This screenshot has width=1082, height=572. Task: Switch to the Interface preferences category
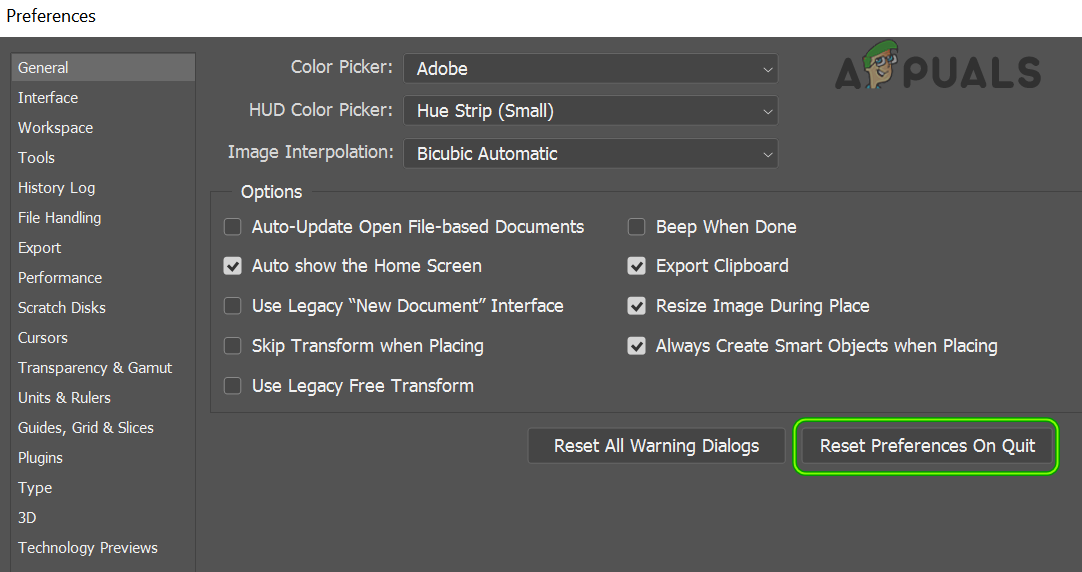[48, 98]
